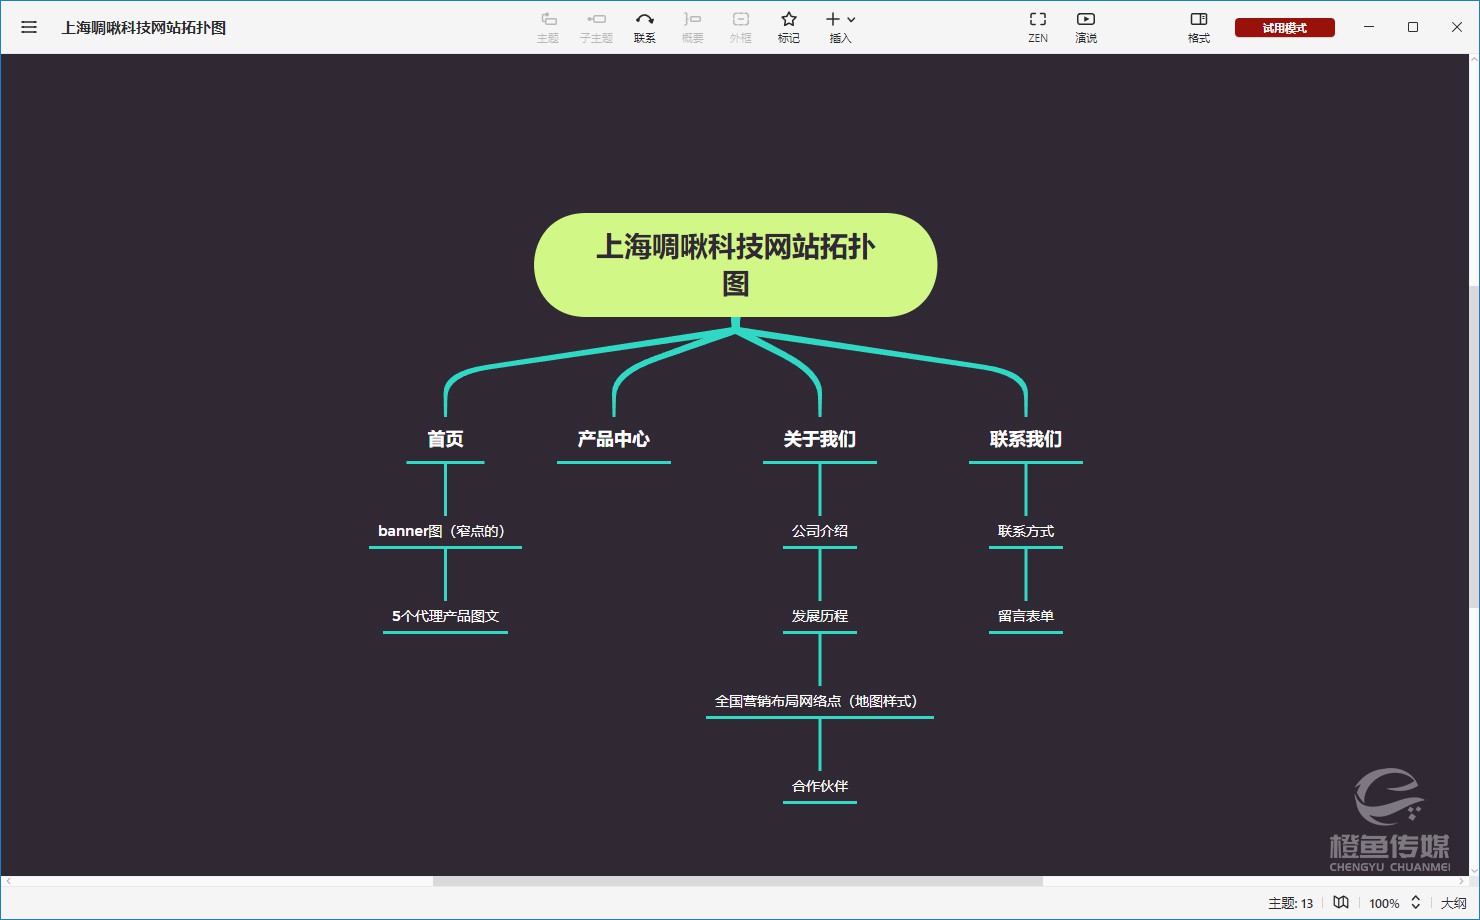Click the horizontal scrollbar thumb

[x=738, y=881]
